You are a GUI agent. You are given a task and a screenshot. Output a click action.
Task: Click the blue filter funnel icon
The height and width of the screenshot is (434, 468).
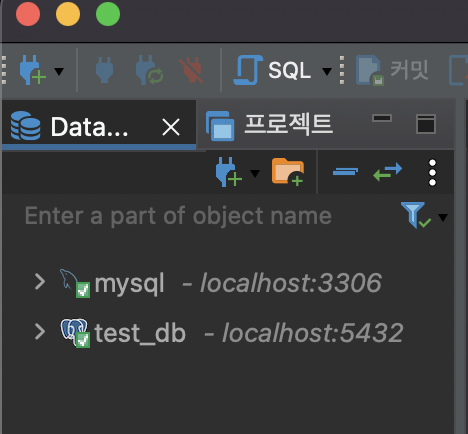coord(415,215)
